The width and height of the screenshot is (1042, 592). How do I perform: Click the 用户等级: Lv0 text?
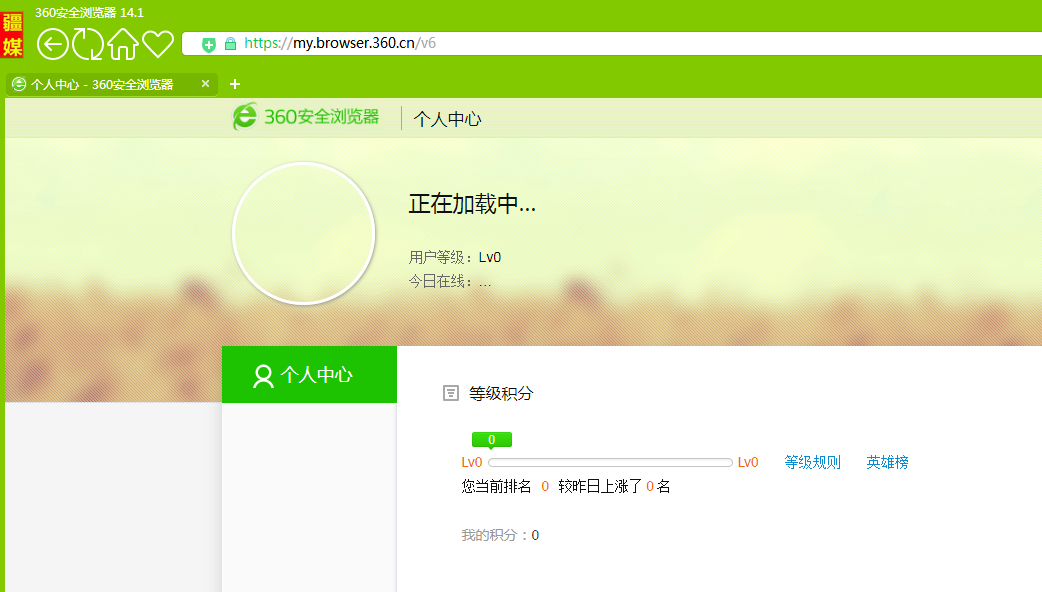tap(455, 257)
